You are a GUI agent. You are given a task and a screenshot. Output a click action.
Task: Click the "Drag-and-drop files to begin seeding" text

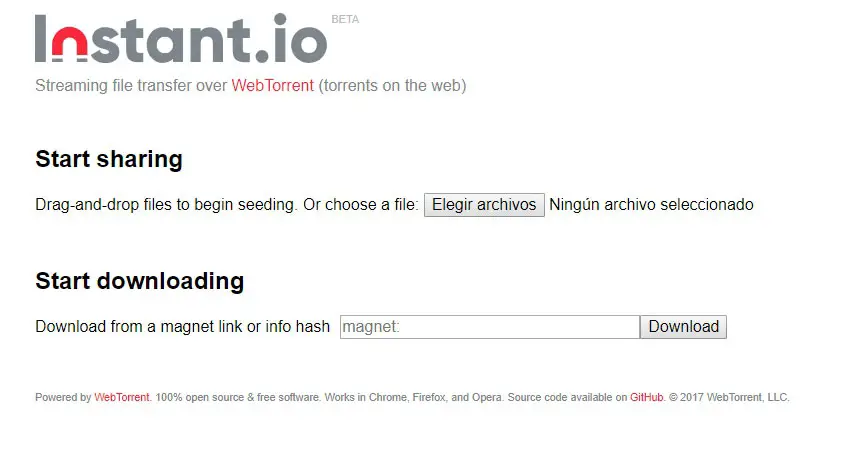click(x=165, y=205)
